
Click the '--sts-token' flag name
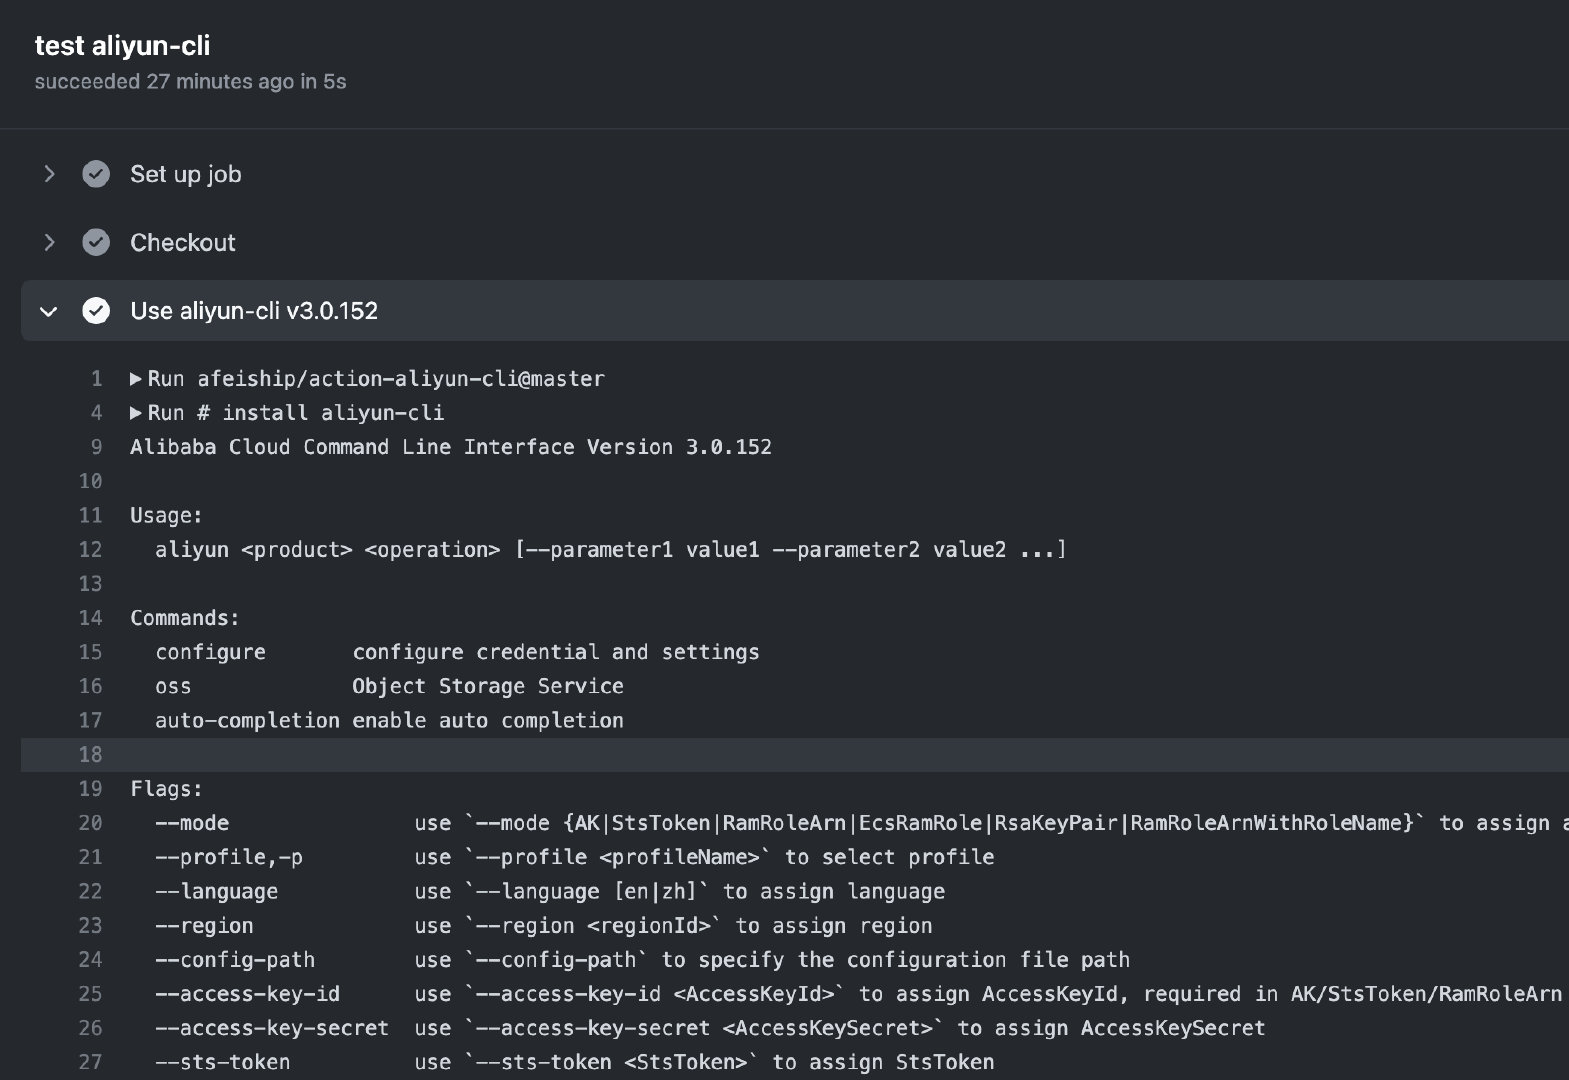coord(223,1062)
